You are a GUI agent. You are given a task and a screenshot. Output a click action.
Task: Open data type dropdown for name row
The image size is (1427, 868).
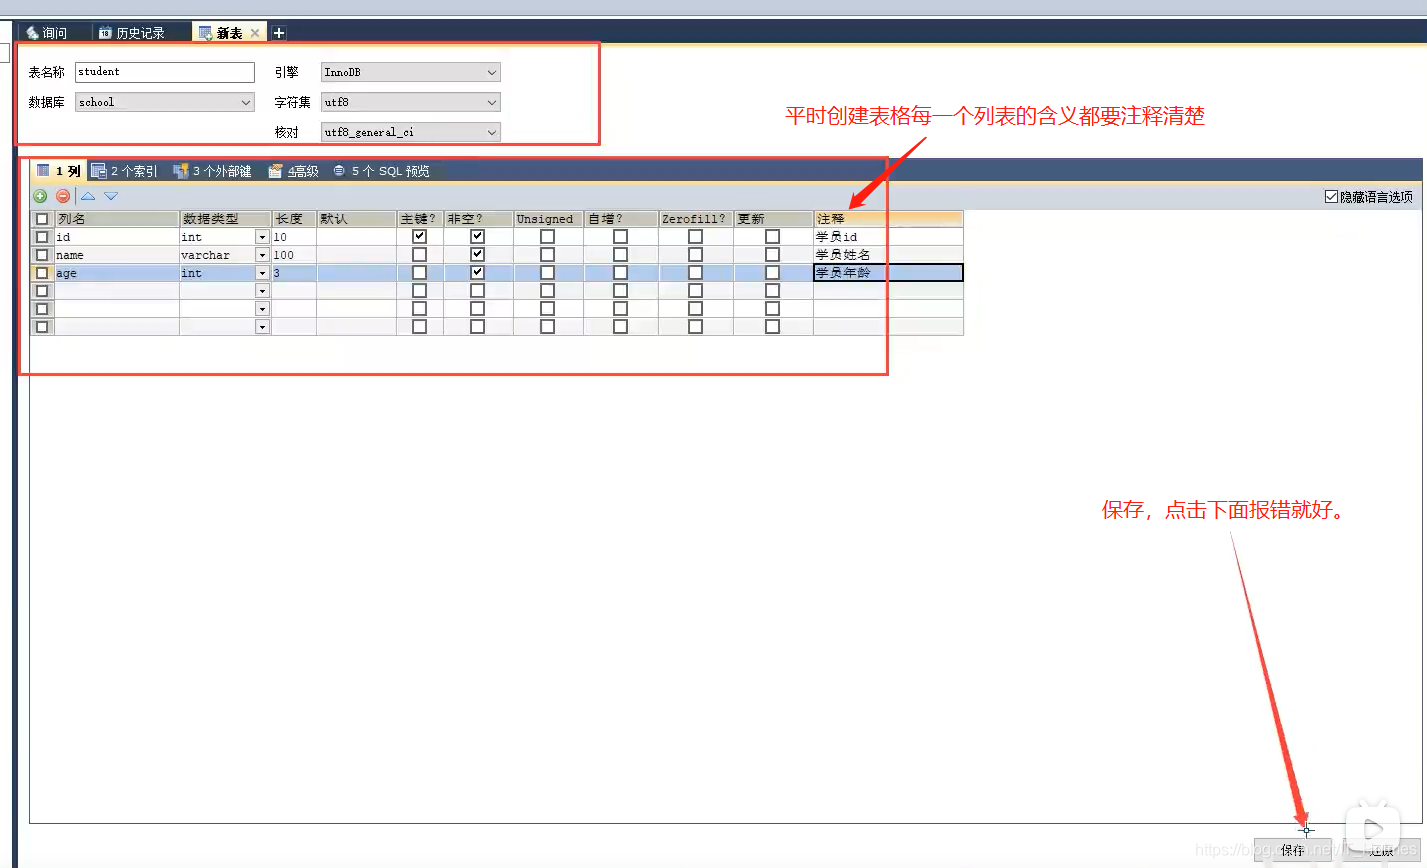click(262, 256)
